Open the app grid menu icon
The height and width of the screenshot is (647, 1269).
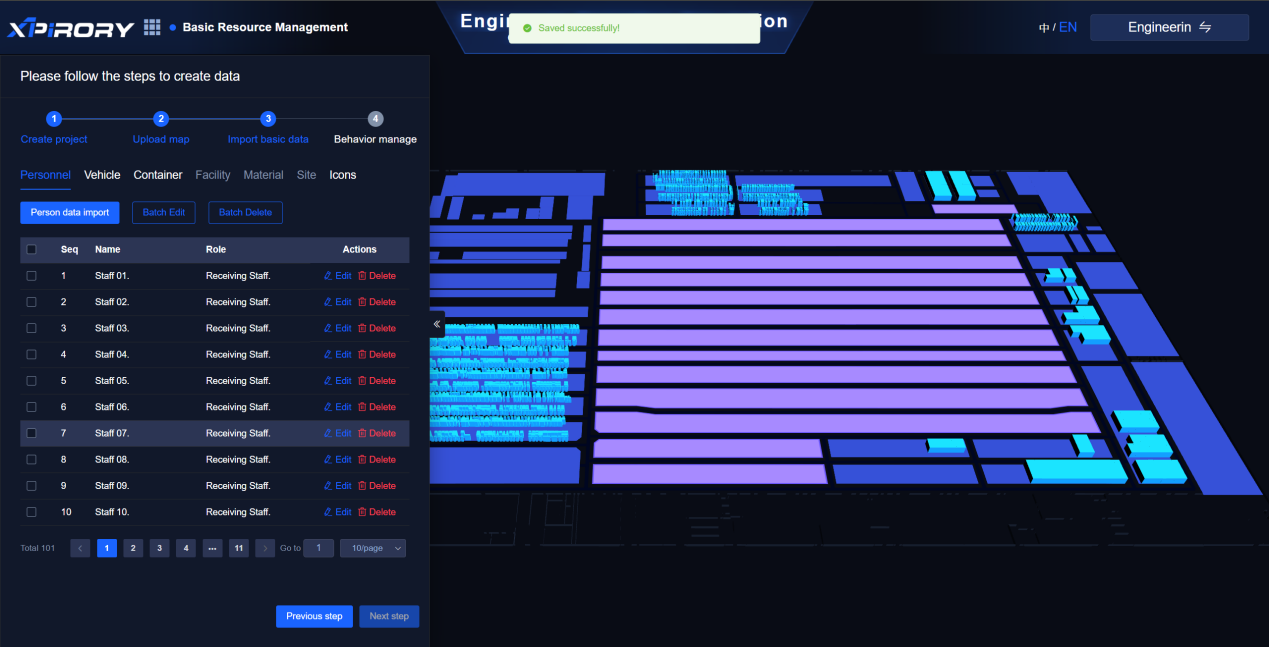point(152,27)
